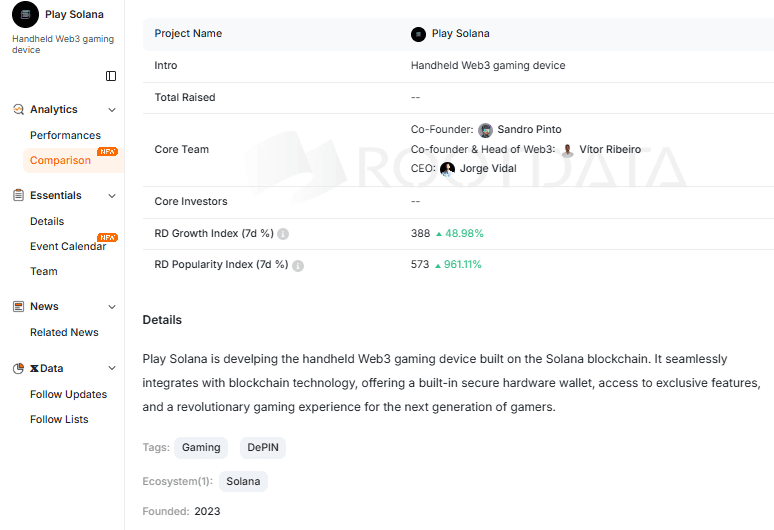Image resolution: width=774 pixels, height=530 pixels.
Task: Click the Gaming tag chip
Action: (201, 448)
